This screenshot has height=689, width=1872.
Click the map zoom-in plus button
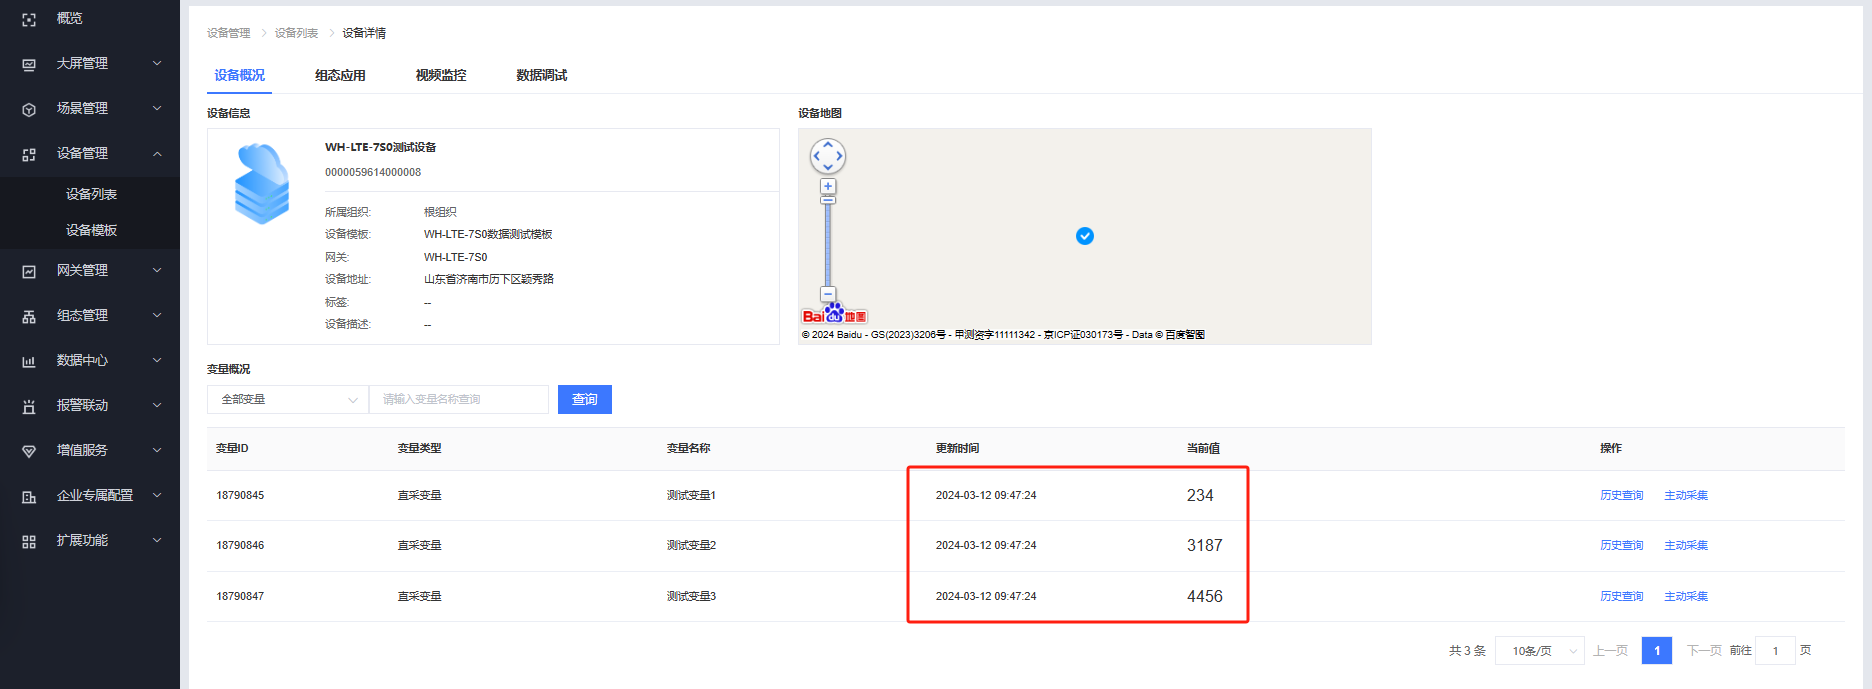point(828,186)
